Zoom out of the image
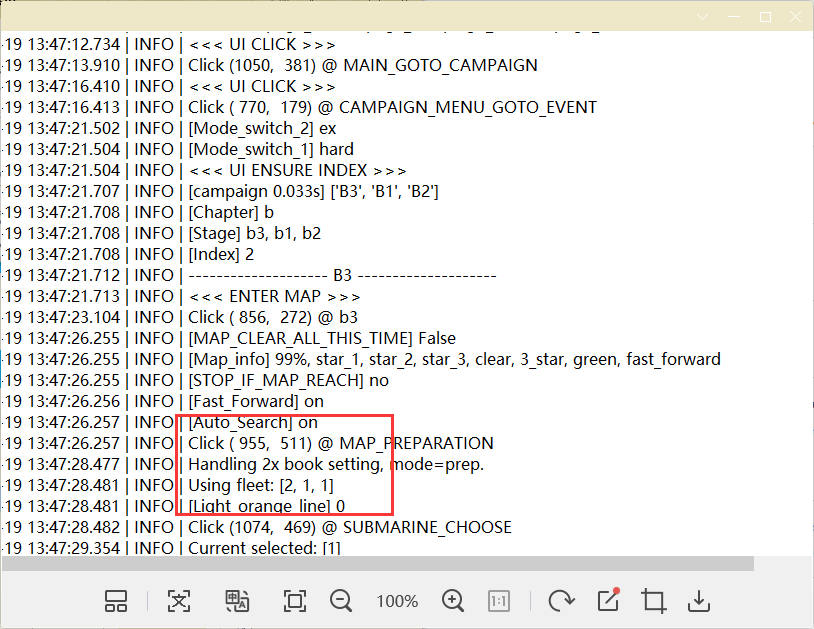Screen dimensions: 814x629 pos(341,601)
